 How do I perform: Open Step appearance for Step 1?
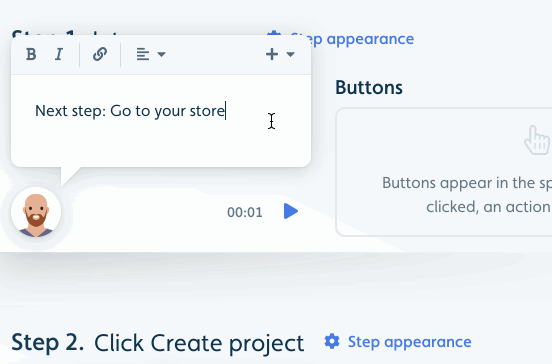(x=352, y=39)
